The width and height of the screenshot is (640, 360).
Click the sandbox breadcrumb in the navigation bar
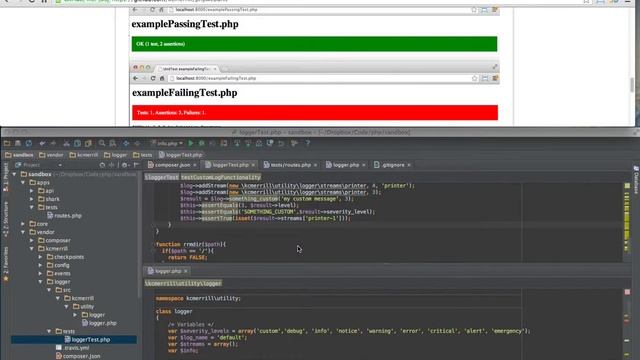click(x=19, y=155)
